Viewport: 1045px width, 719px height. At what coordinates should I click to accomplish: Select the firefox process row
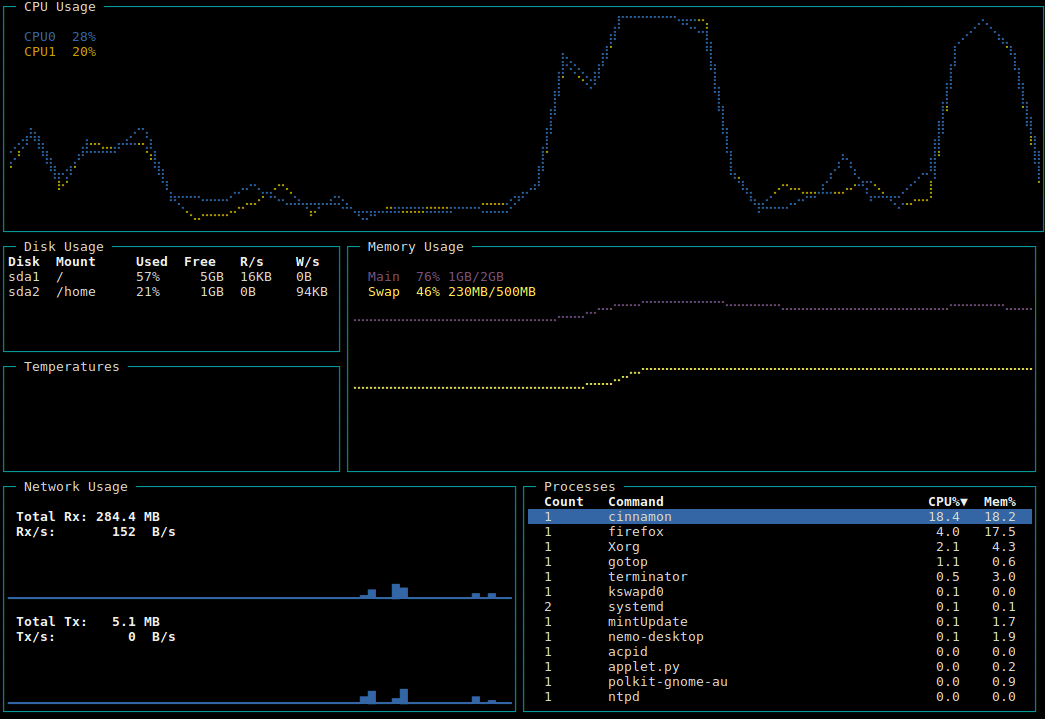[x=635, y=532]
